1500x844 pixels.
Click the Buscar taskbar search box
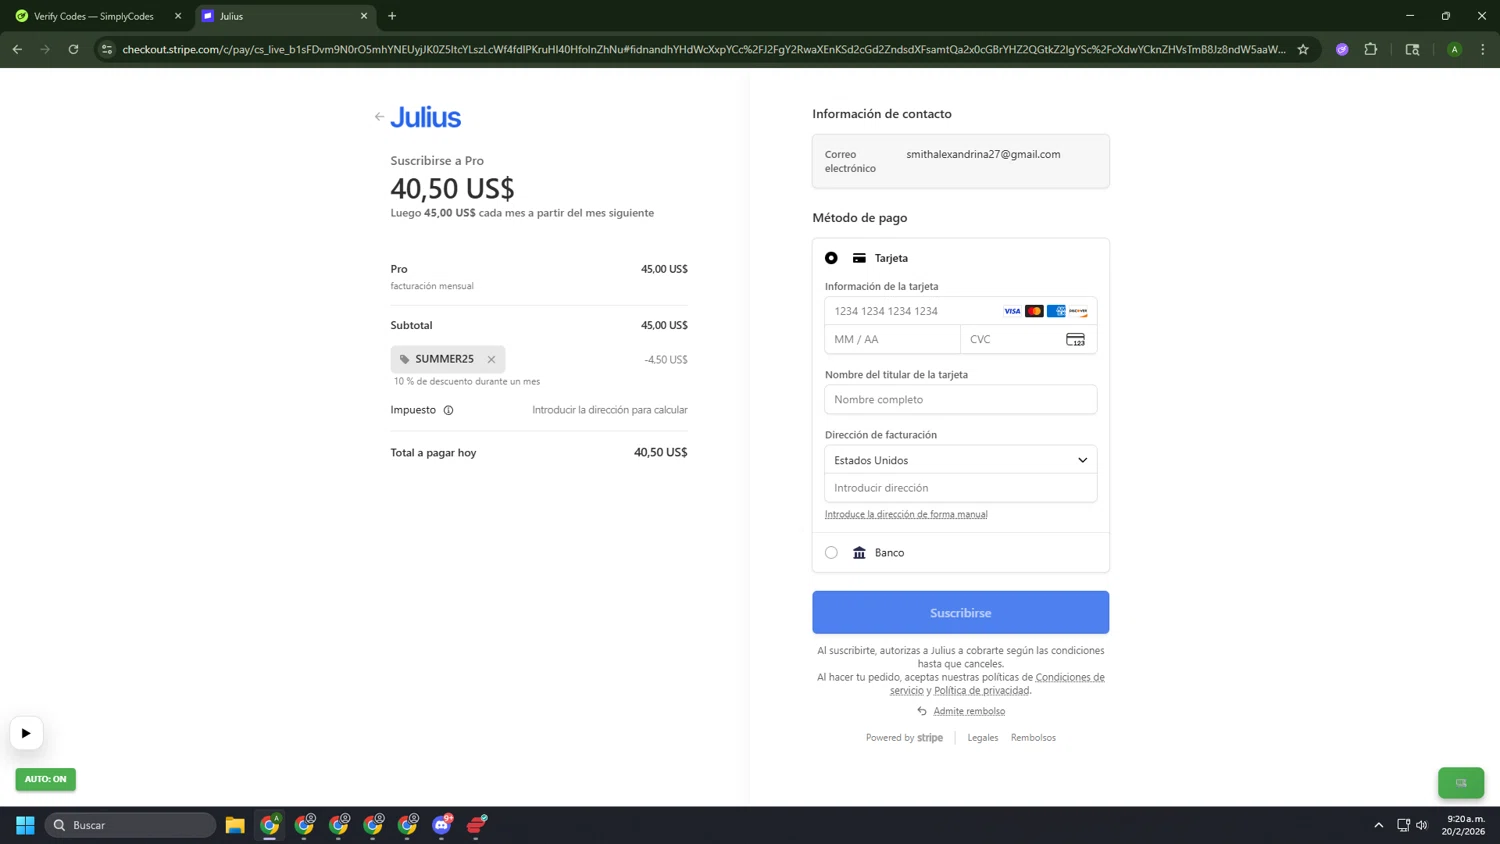(130, 825)
